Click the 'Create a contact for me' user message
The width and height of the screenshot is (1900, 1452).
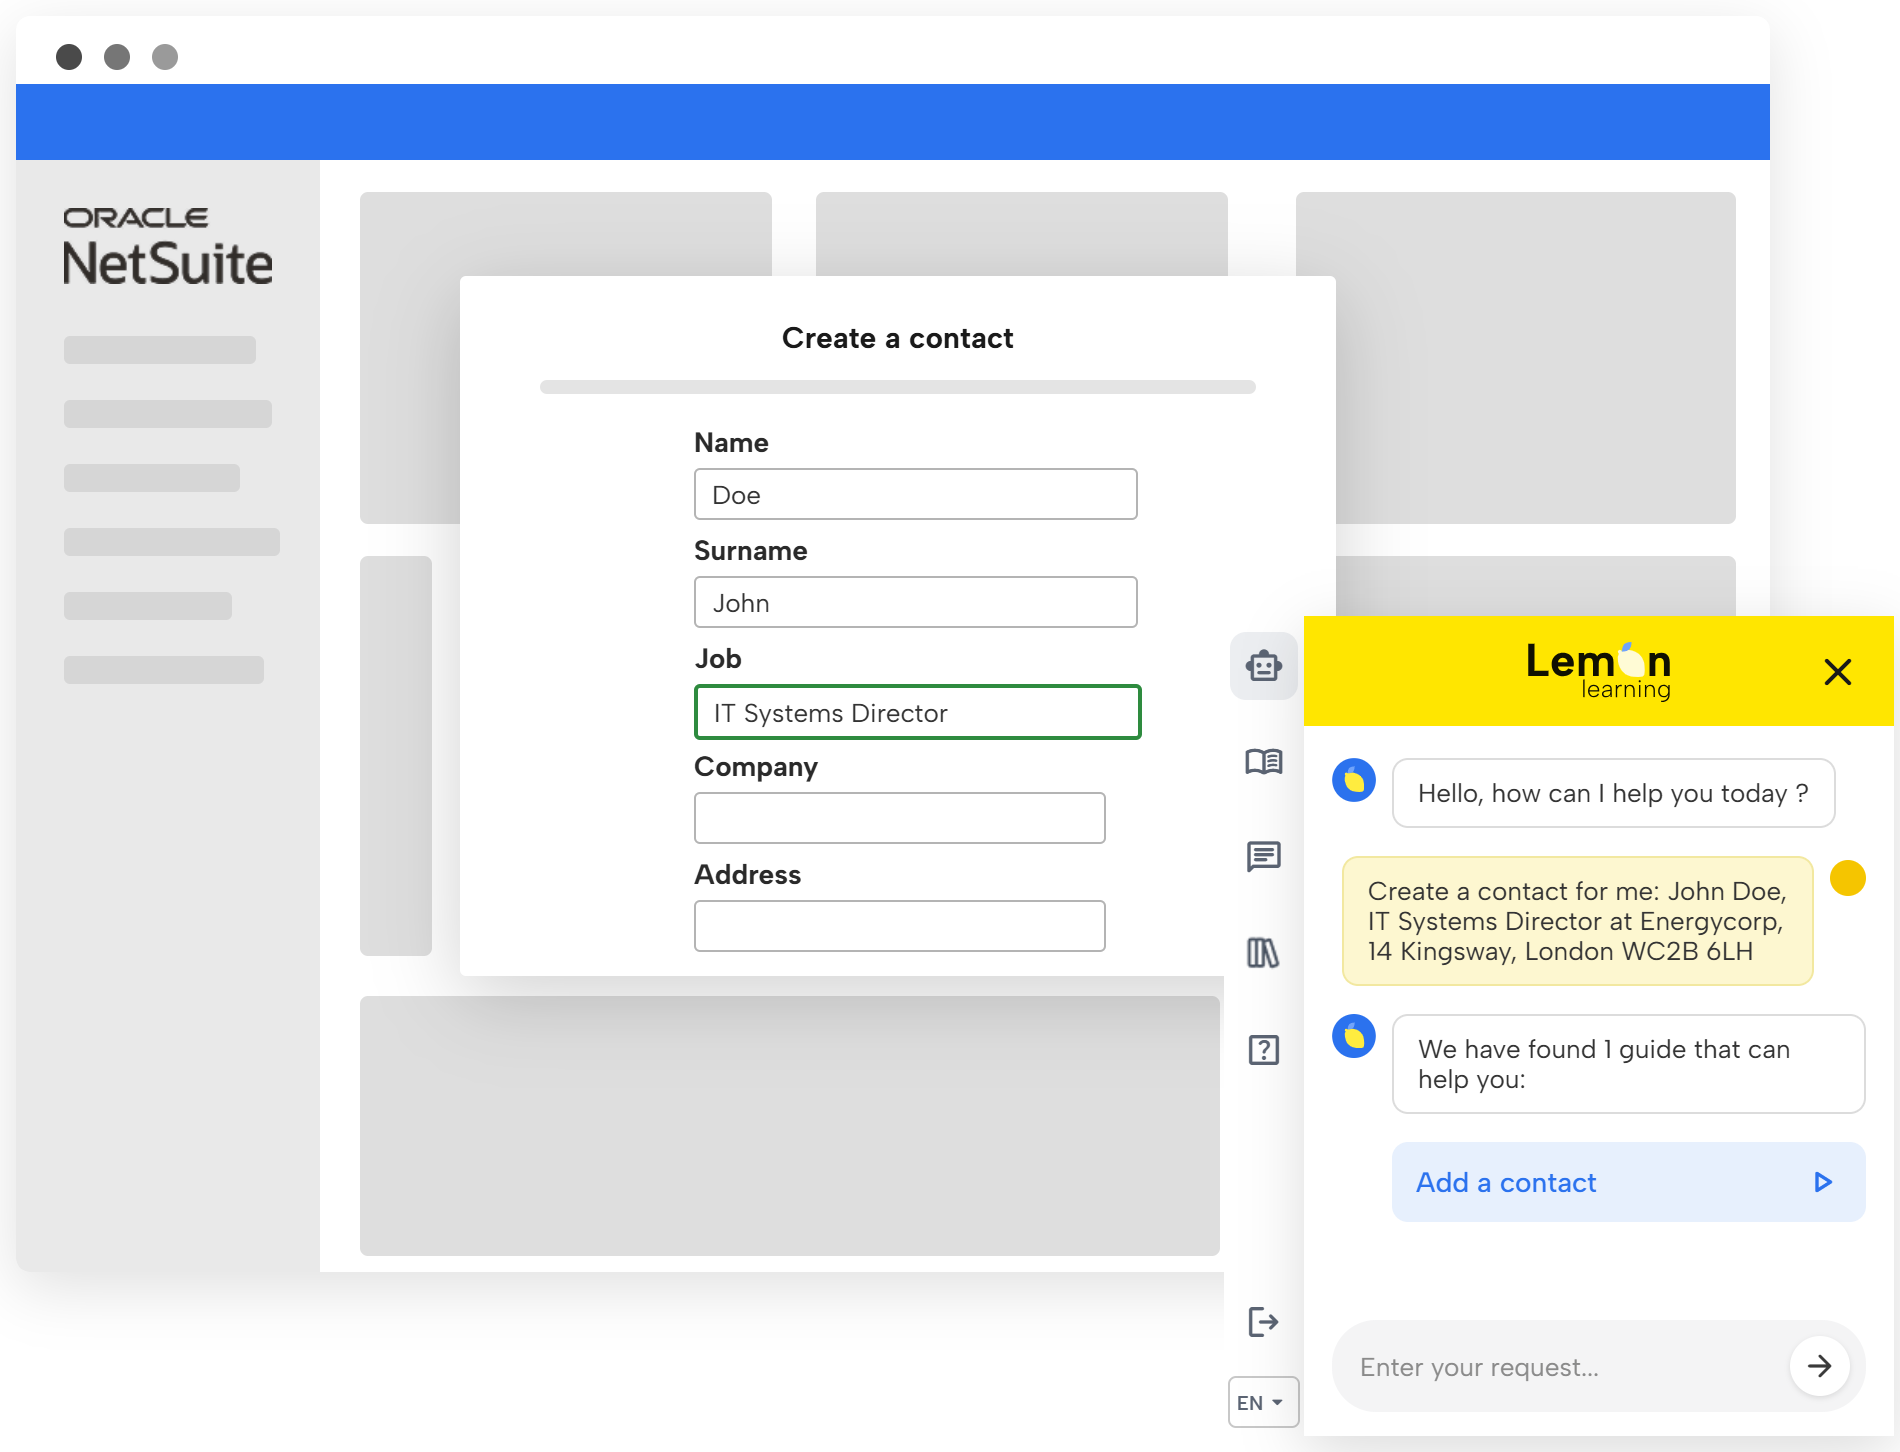coord(1578,921)
